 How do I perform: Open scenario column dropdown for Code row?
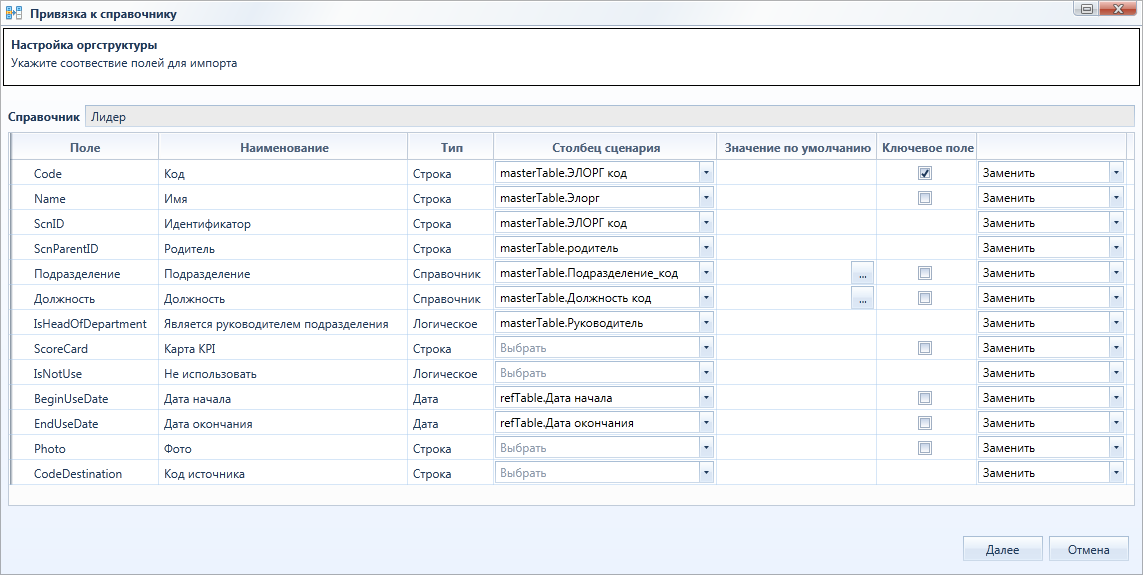point(706,173)
